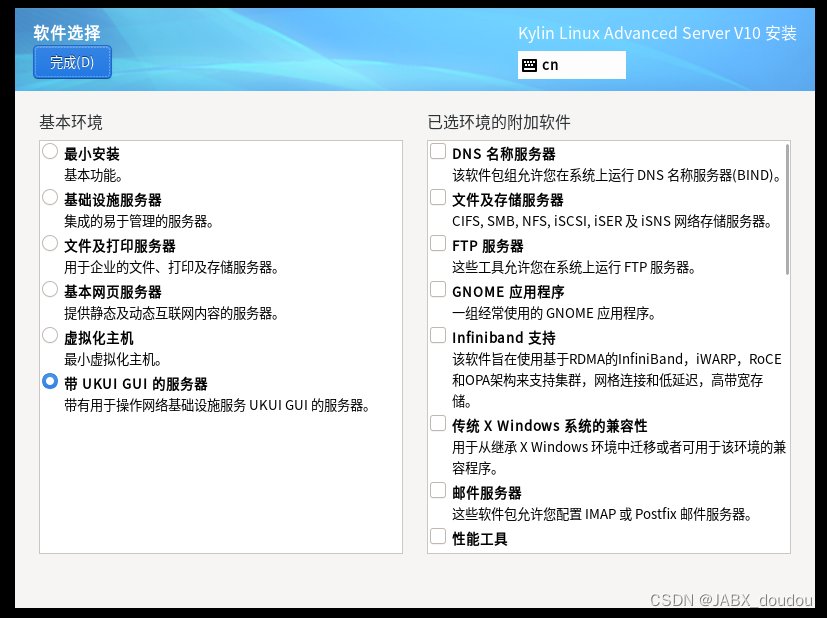Click the text 最小虚拟化主机。

coord(113,359)
